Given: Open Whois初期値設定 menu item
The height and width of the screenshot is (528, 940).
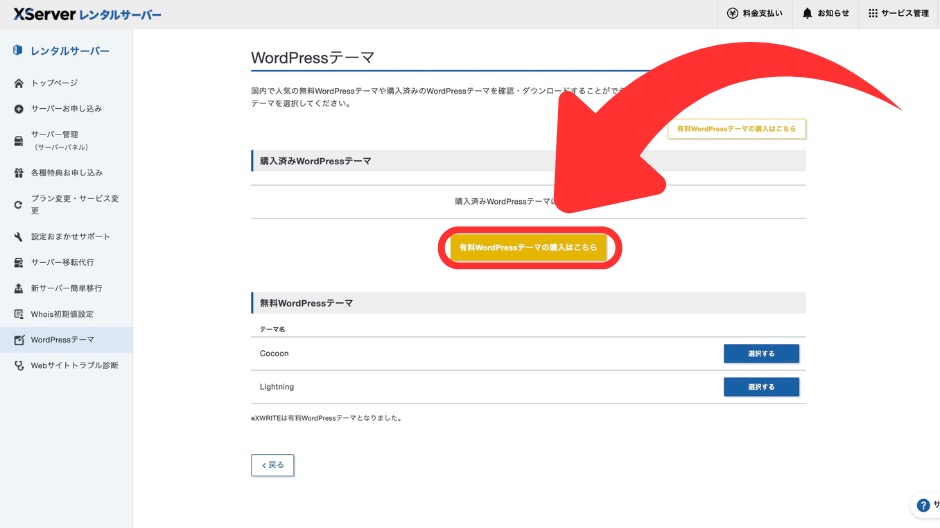Looking at the screenshot, I should coord(62,314).
